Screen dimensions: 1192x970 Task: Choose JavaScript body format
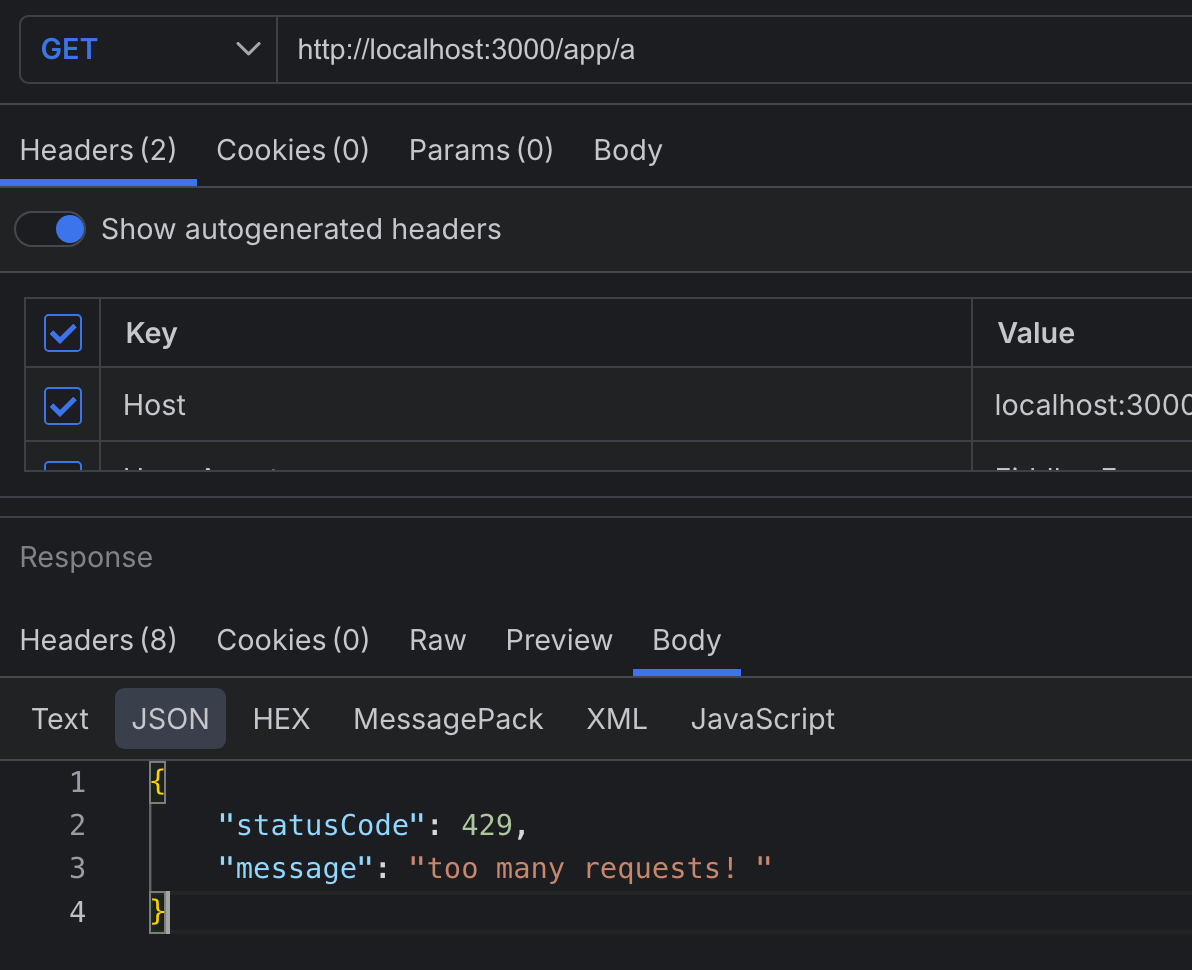click(762, 719)
